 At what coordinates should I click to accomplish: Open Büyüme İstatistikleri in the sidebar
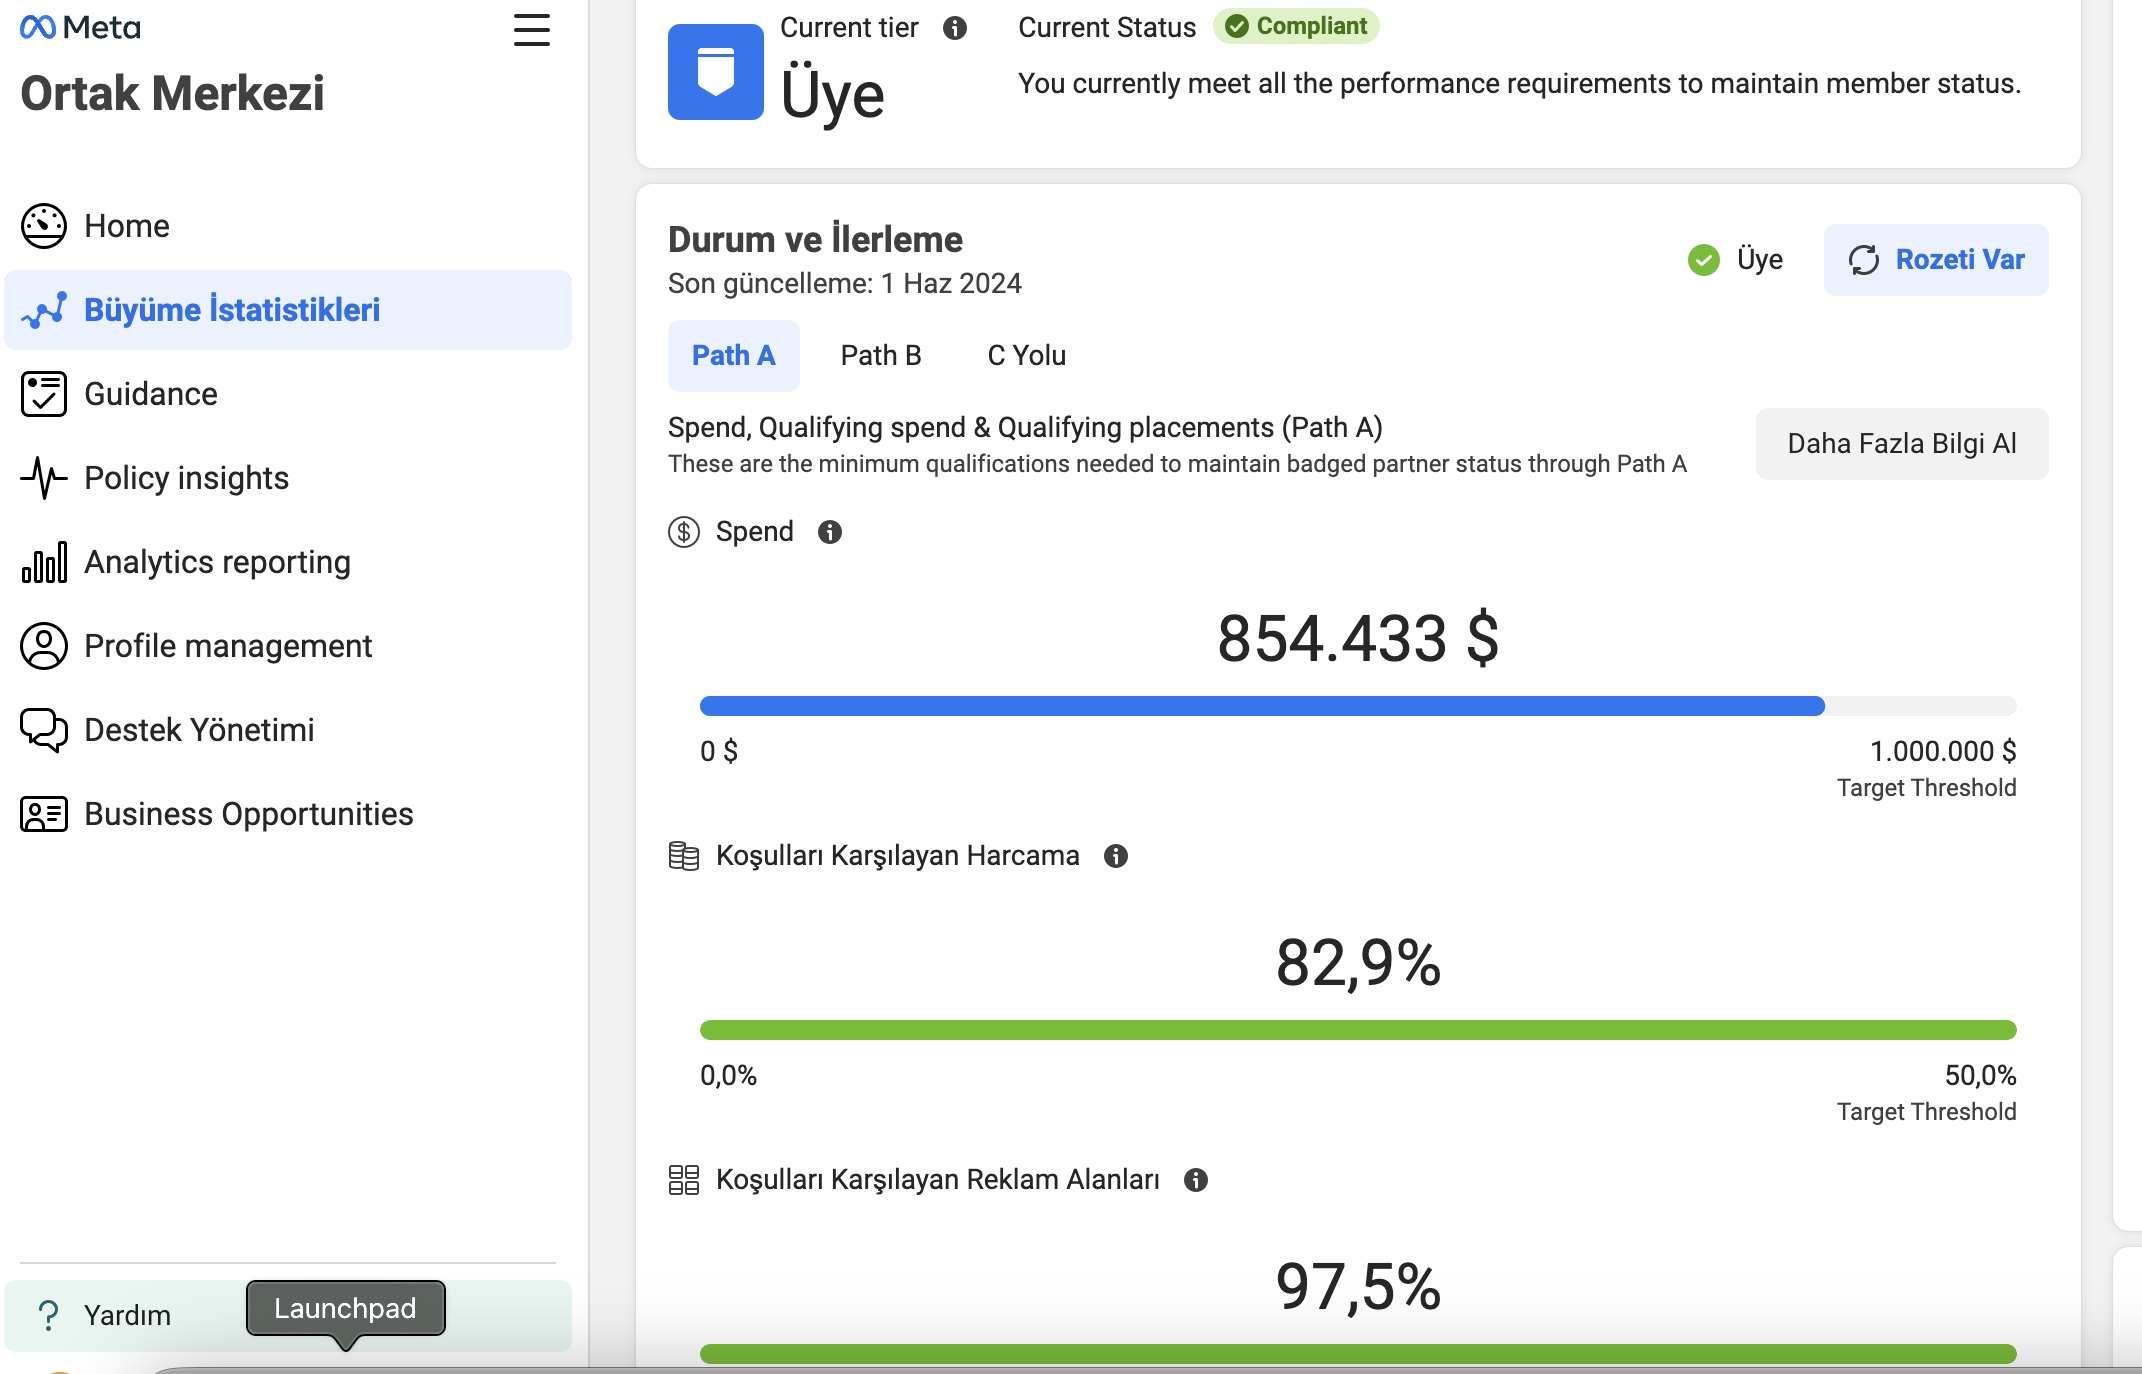[288, 310]
